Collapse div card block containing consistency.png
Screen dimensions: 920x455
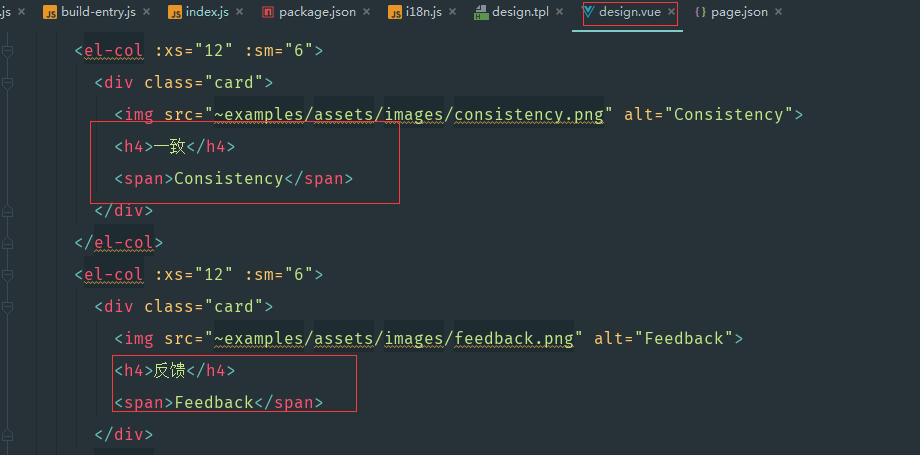click(7, 84)
